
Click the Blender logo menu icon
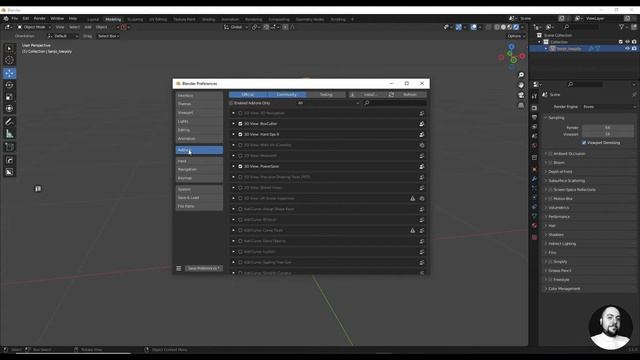coord(6,18)
